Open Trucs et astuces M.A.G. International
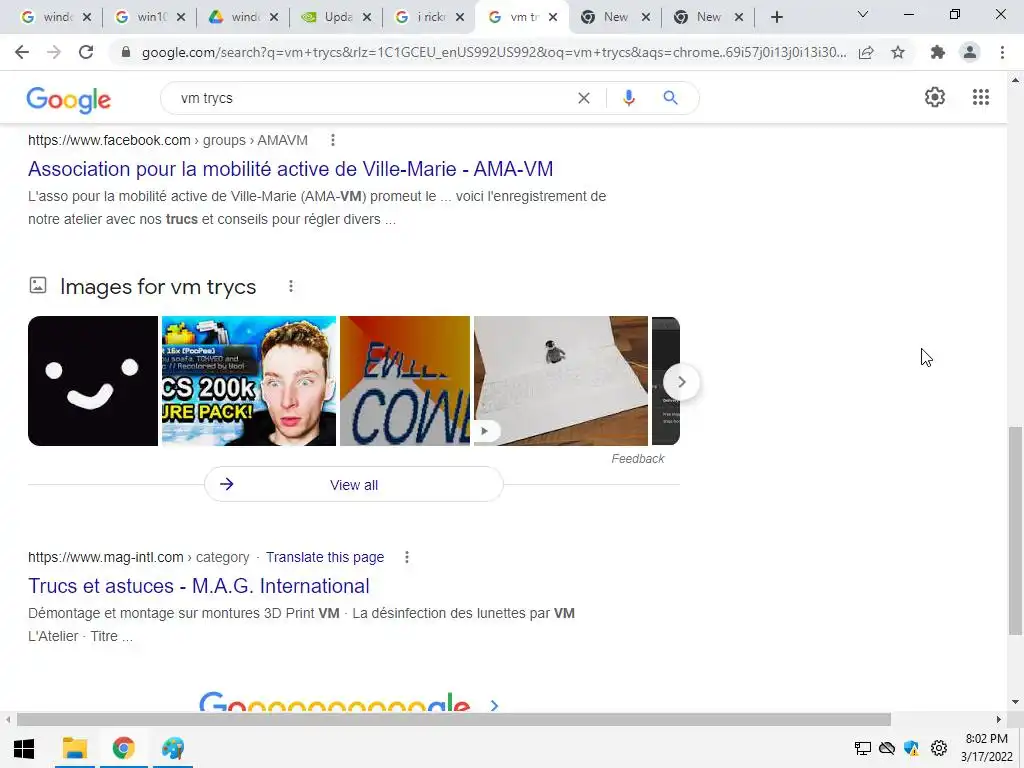1024x768 pixels. coord(199,586)
